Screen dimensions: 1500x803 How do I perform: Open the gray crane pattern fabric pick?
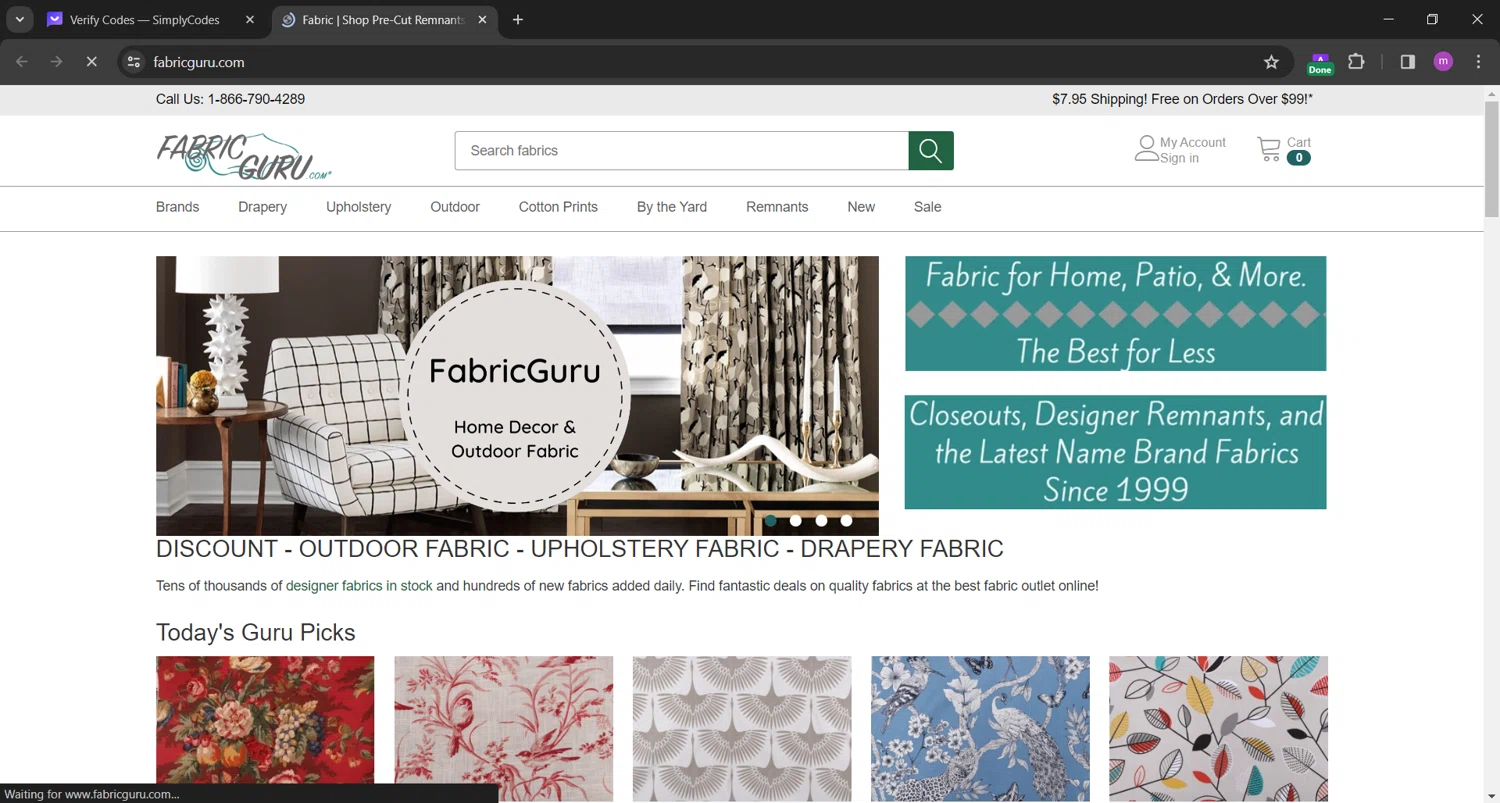point(742,728)
